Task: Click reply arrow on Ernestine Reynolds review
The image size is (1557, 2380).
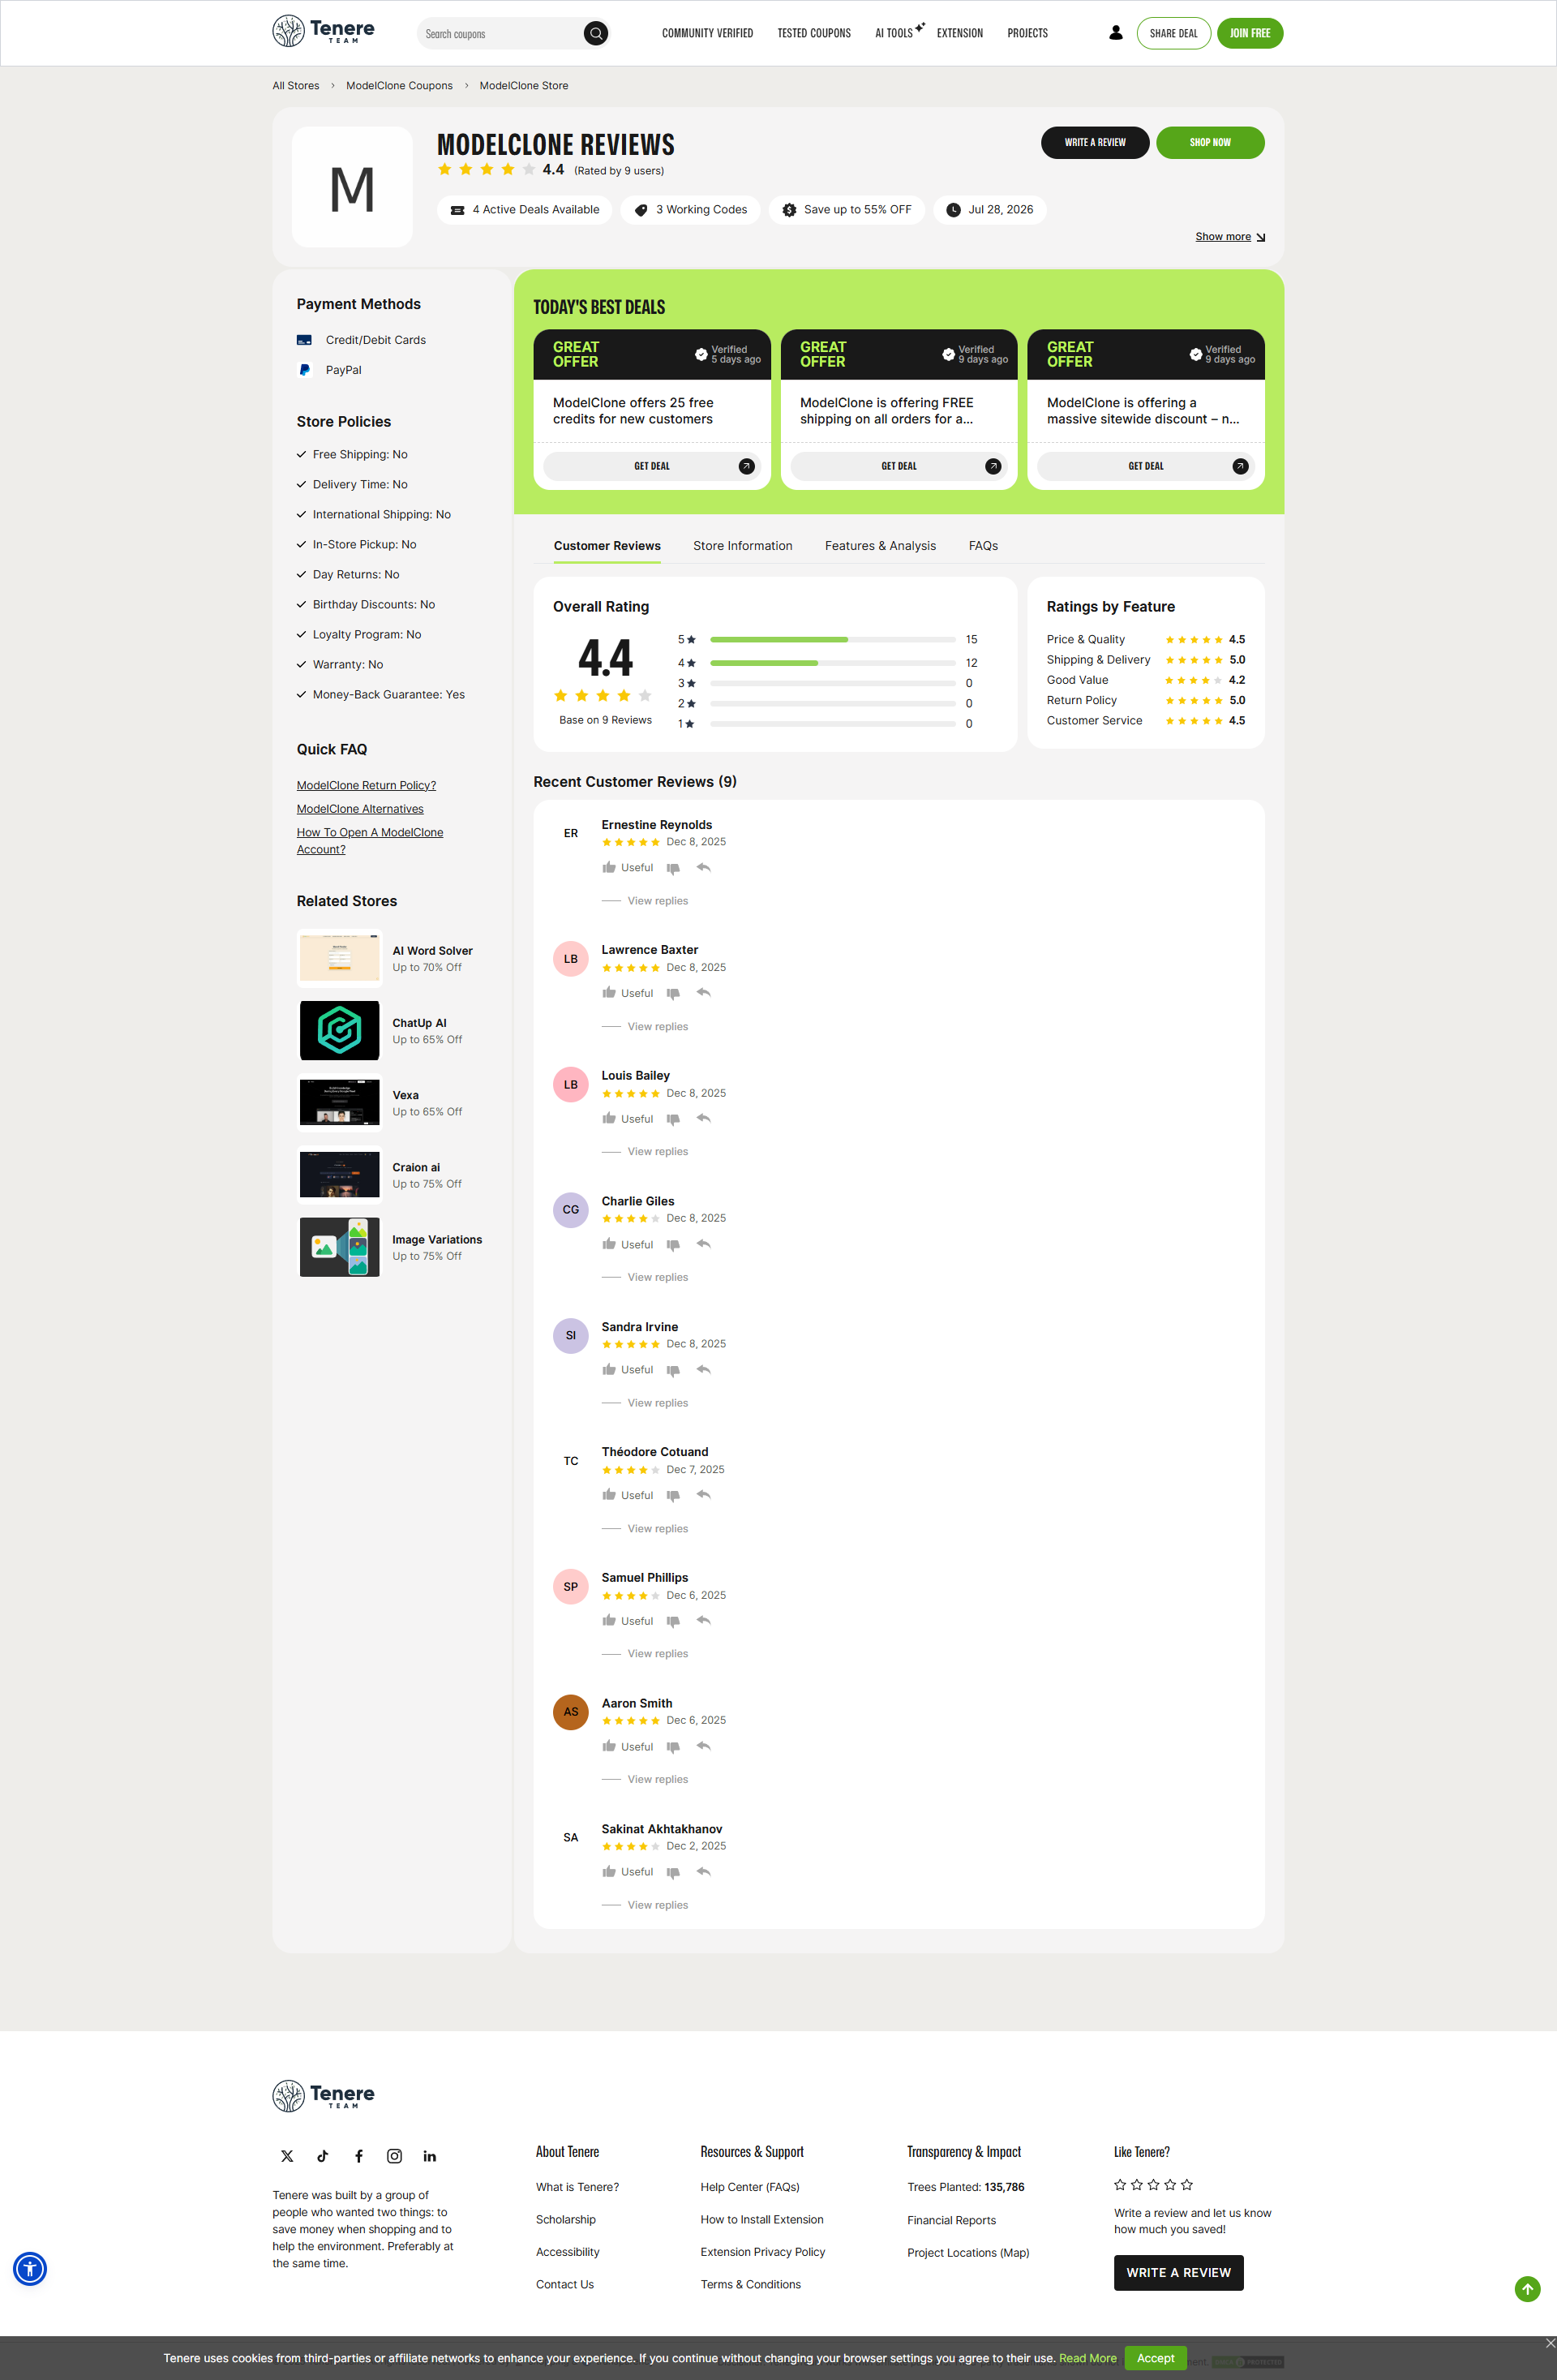Action: click(704, 867)
